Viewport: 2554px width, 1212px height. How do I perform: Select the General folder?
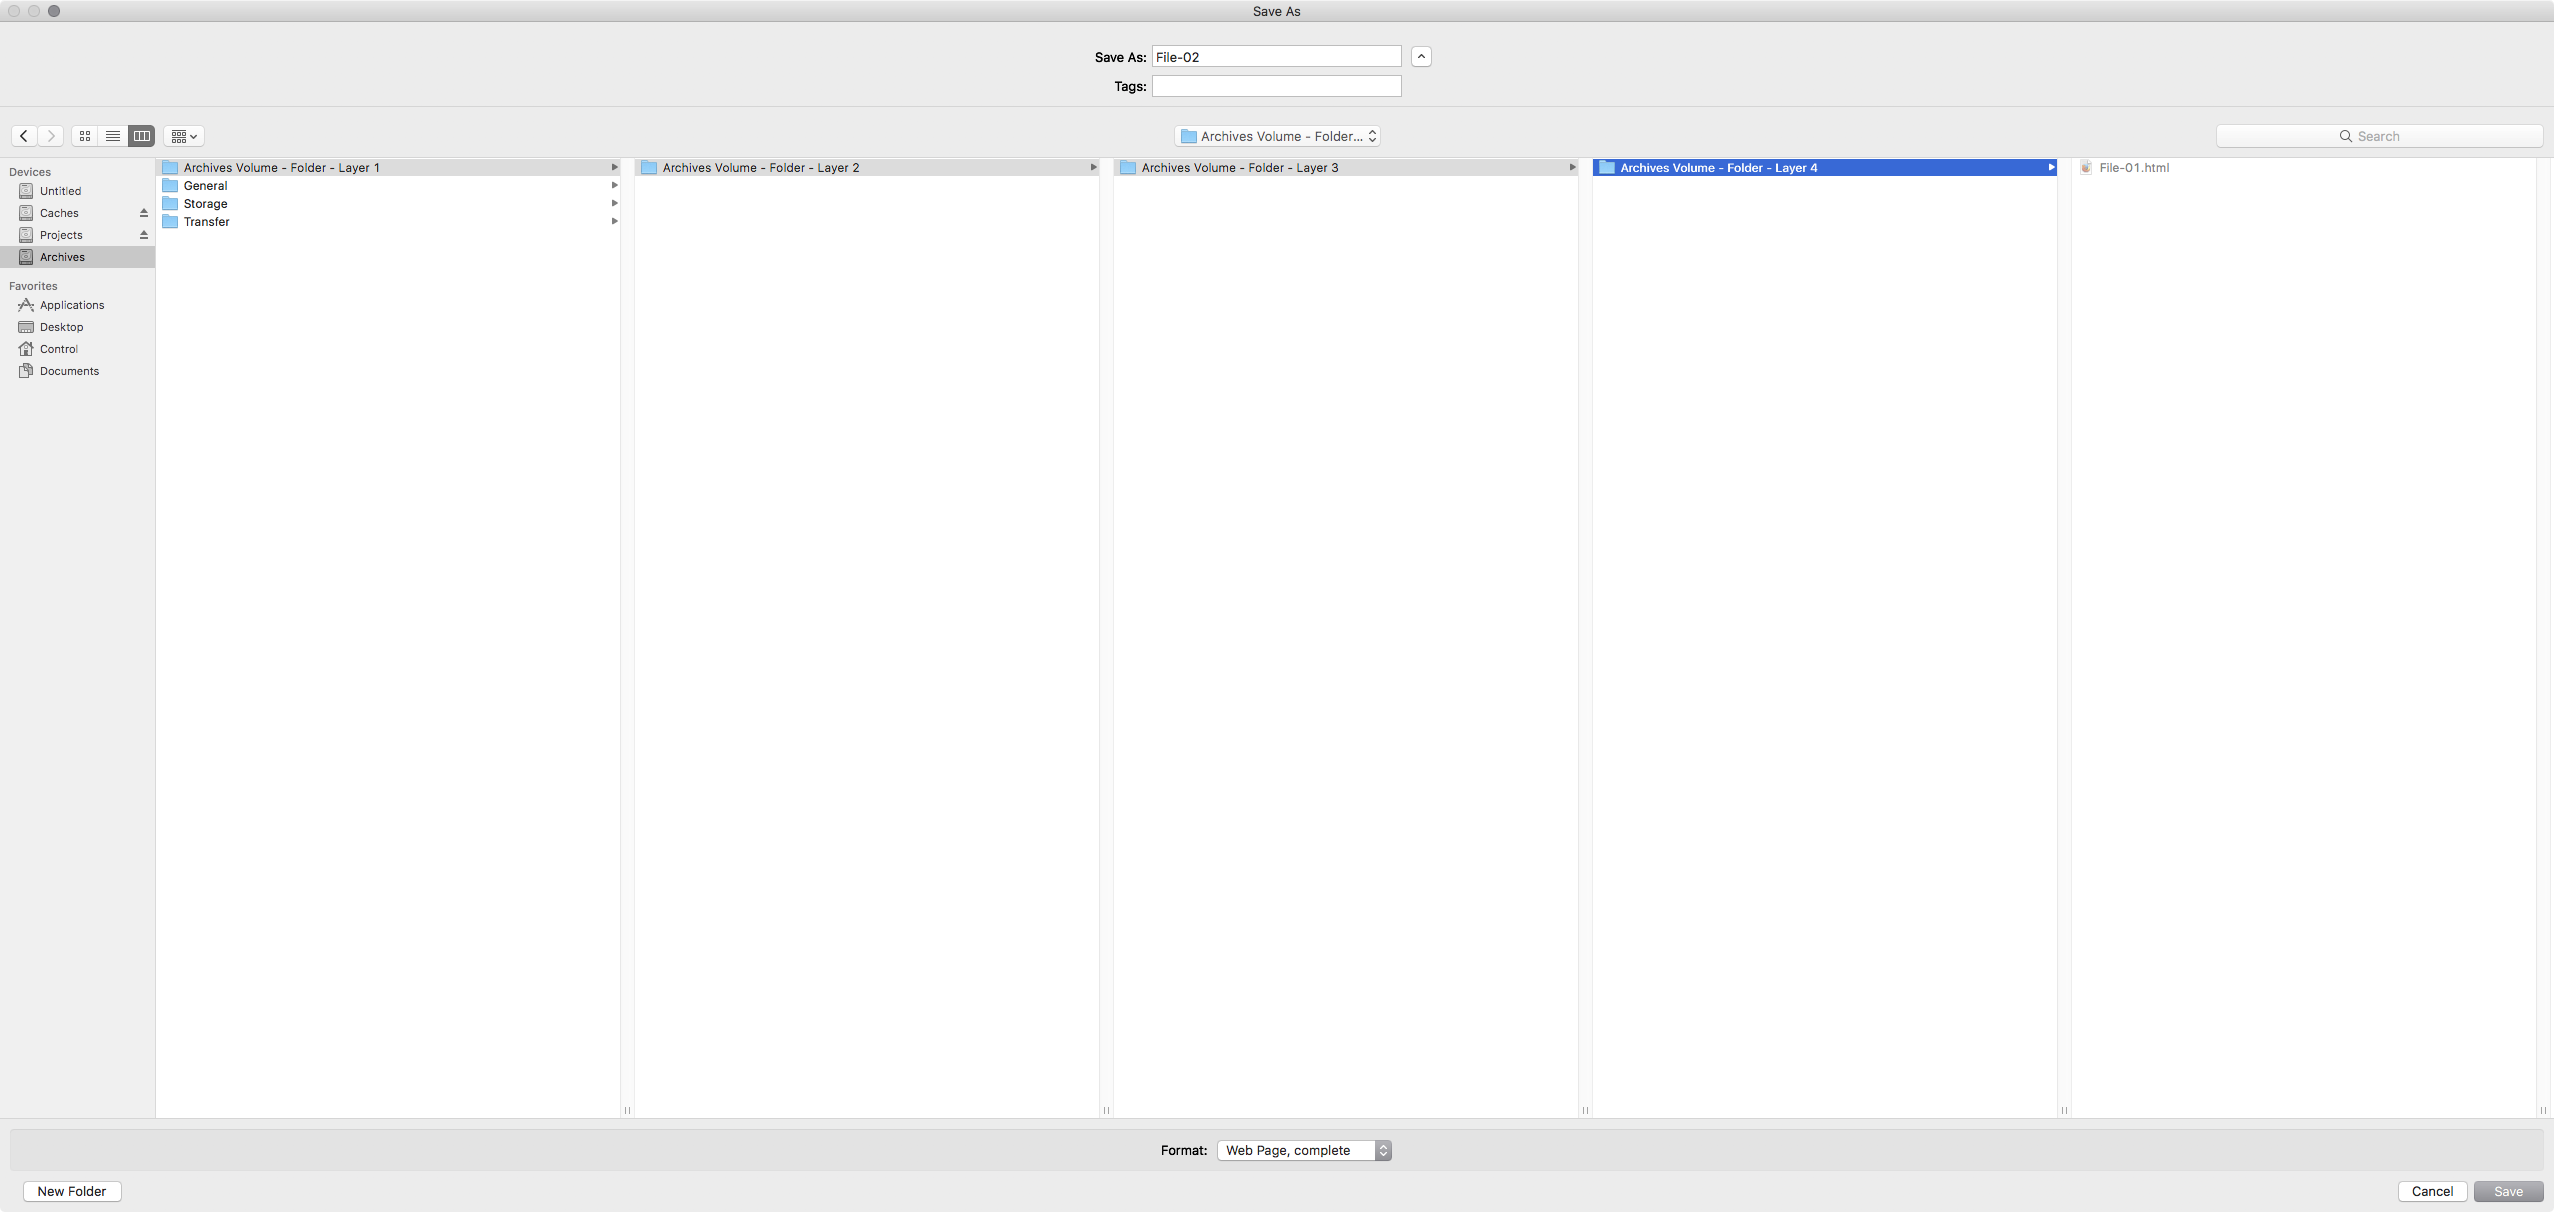coord(389,186)
